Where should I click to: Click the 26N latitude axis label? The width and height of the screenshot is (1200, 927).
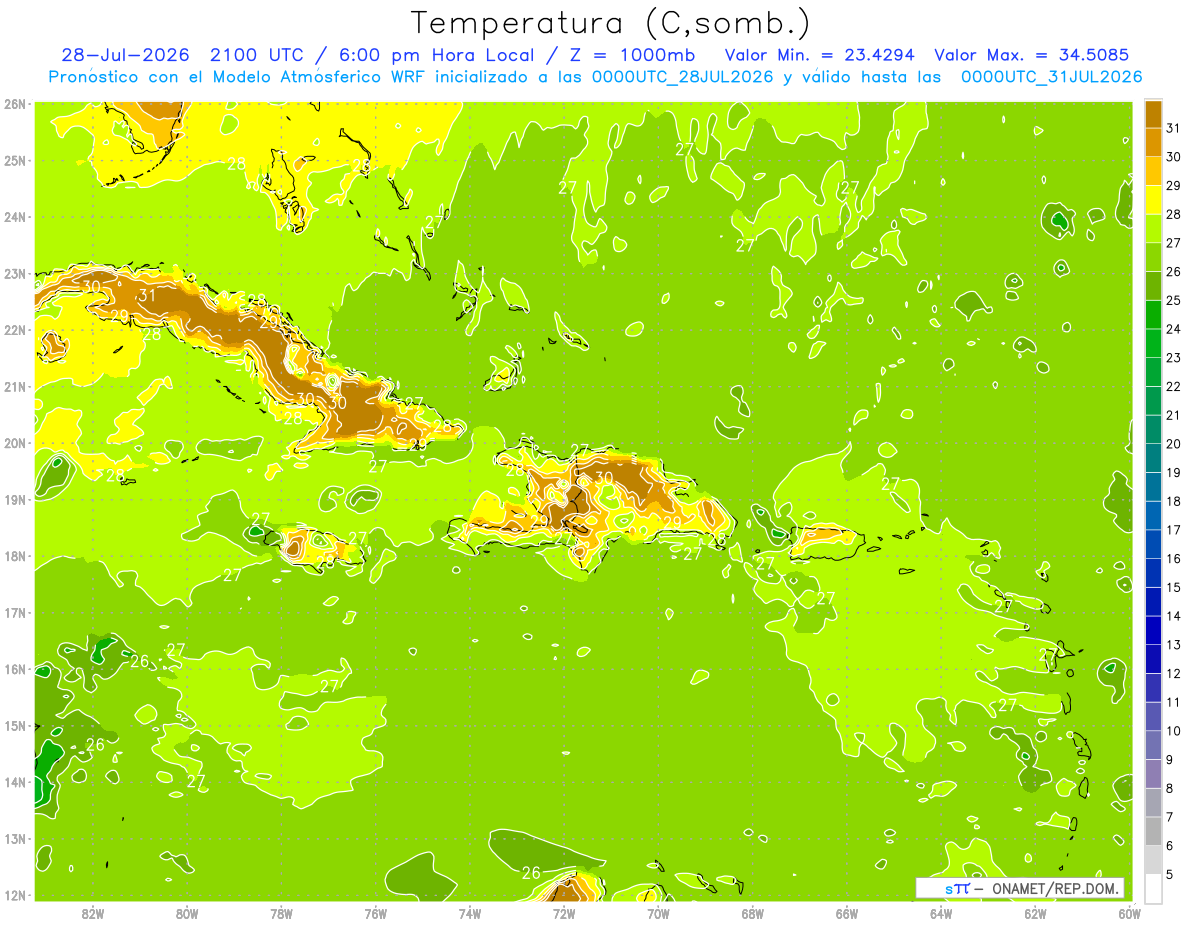click(x=14, y=104)
